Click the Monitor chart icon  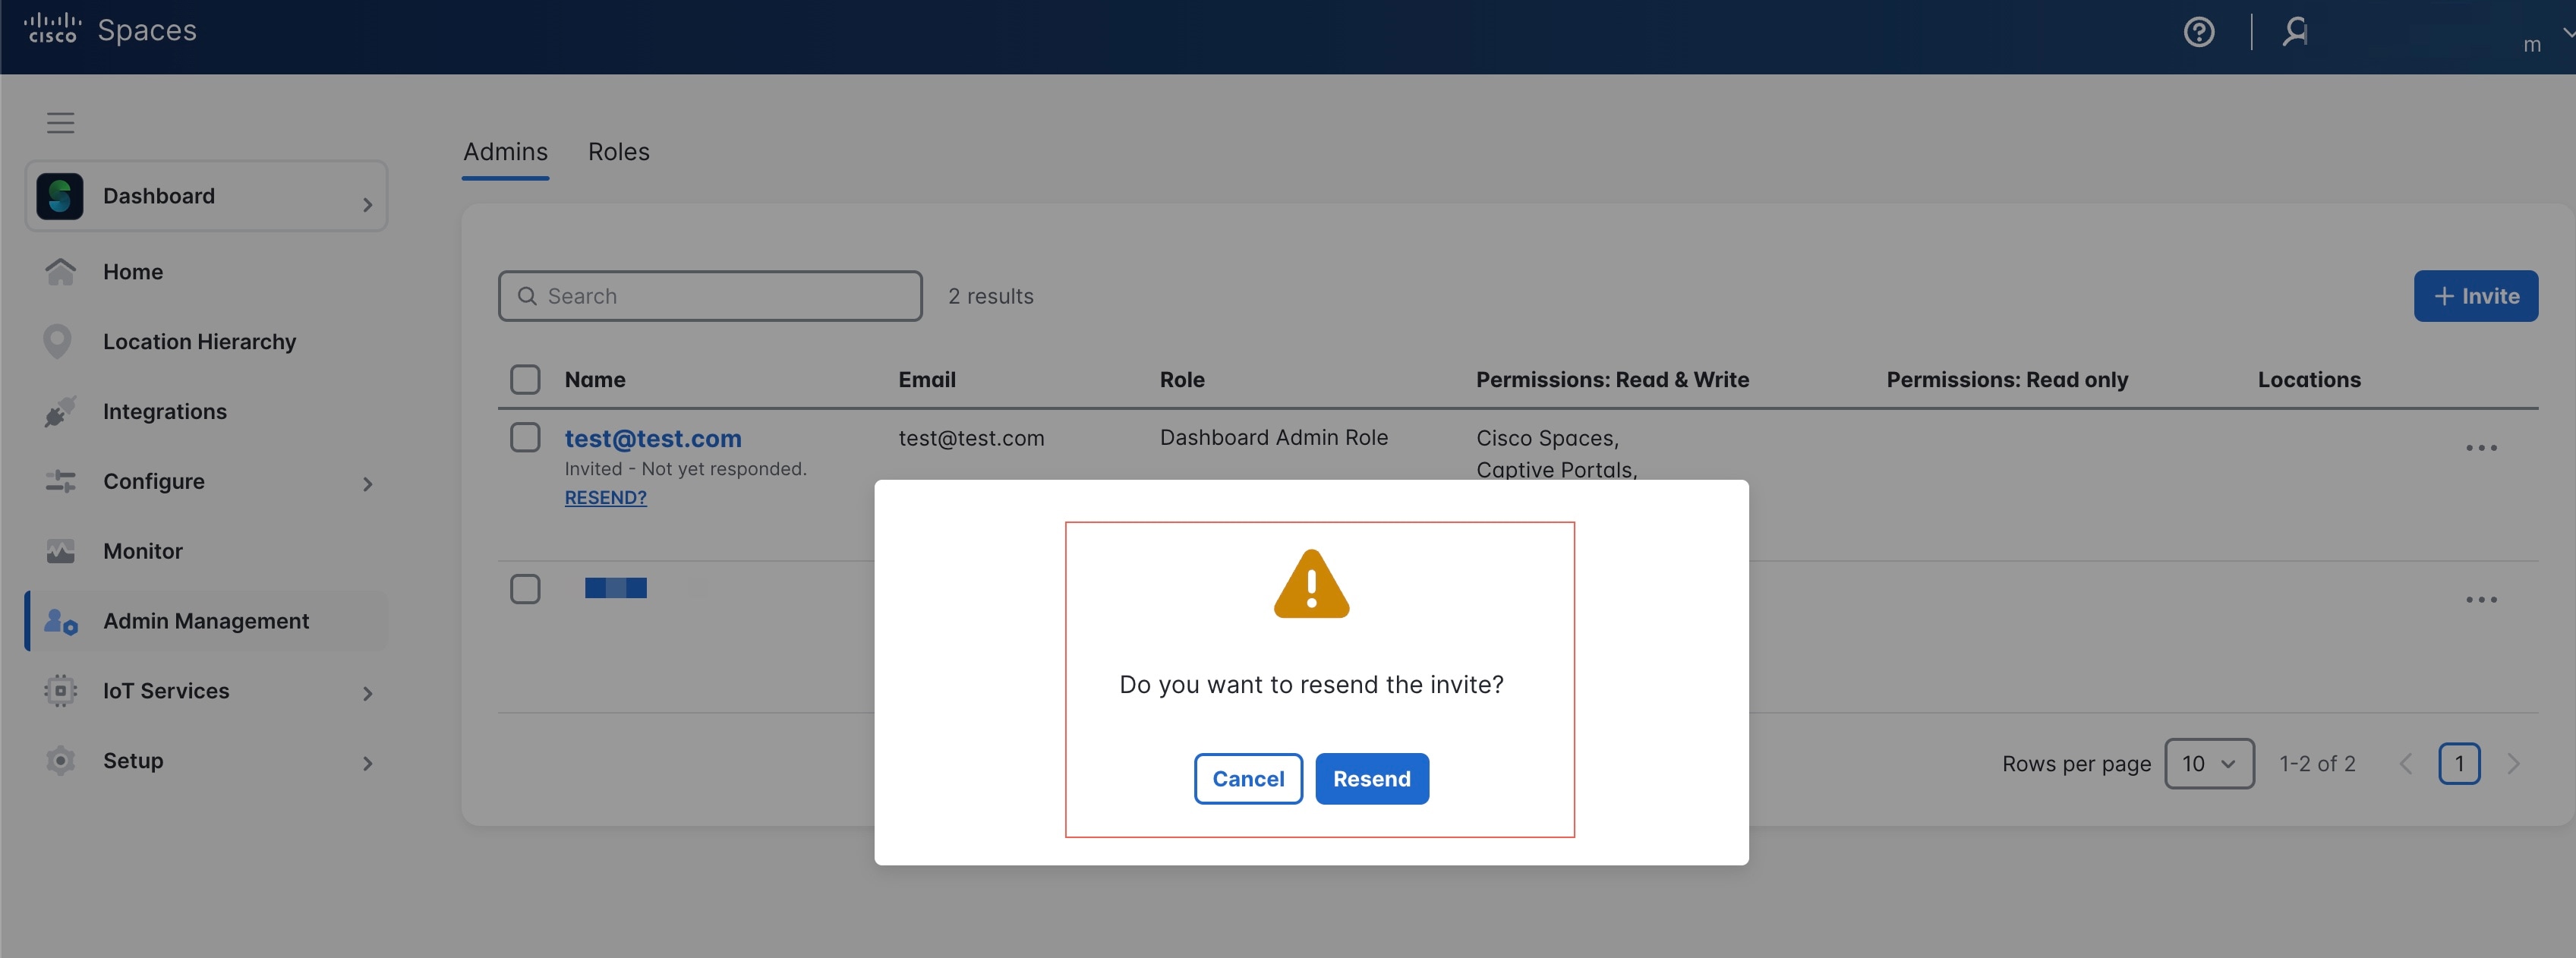pyautogui.click(x=60, y=551)
